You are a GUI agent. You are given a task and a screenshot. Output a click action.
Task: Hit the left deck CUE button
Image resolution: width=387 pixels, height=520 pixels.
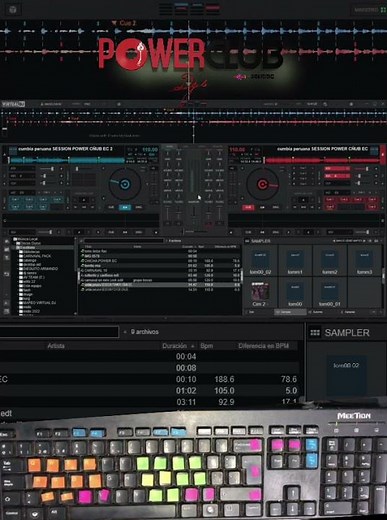(111, 207)
